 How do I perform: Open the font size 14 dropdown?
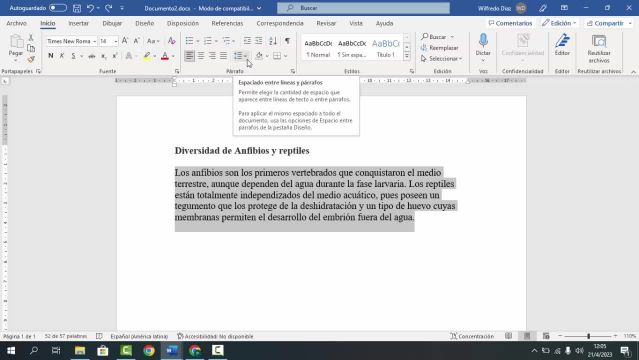point(116,41)
